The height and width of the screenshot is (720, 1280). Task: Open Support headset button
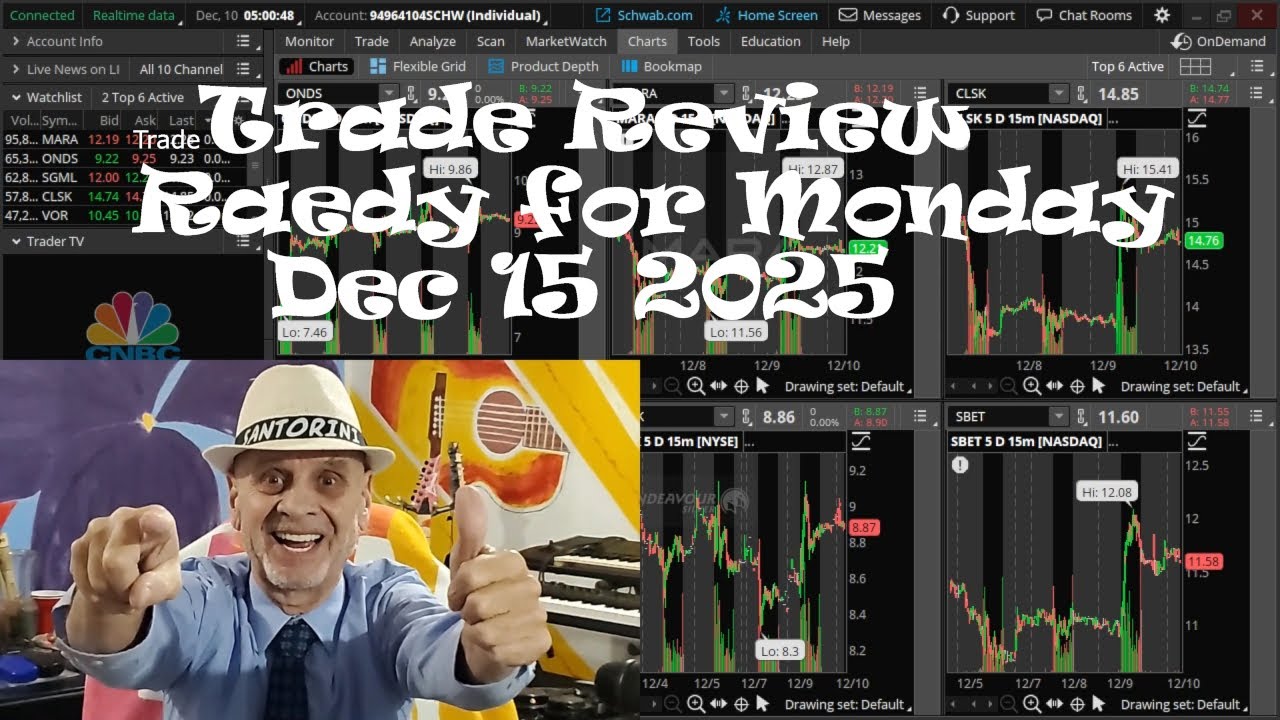pos(980,15)
